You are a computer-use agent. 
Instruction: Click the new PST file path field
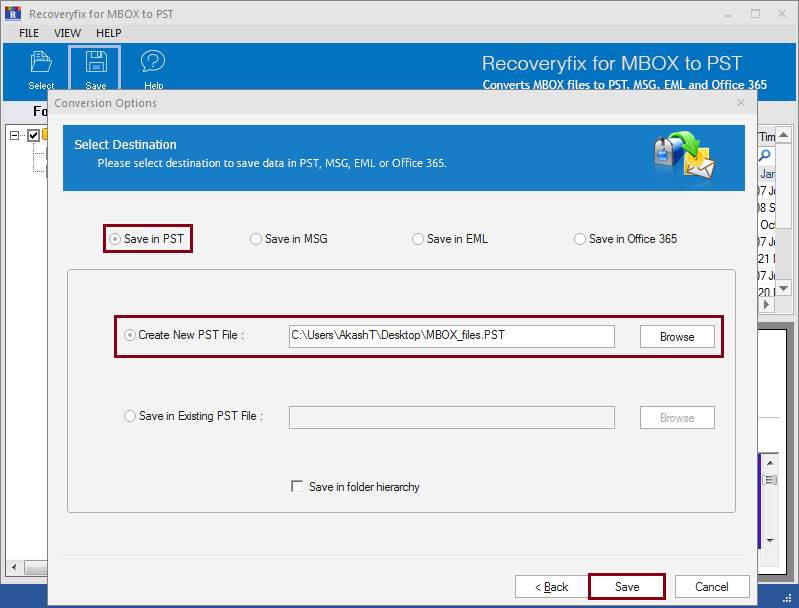point(451,336)
